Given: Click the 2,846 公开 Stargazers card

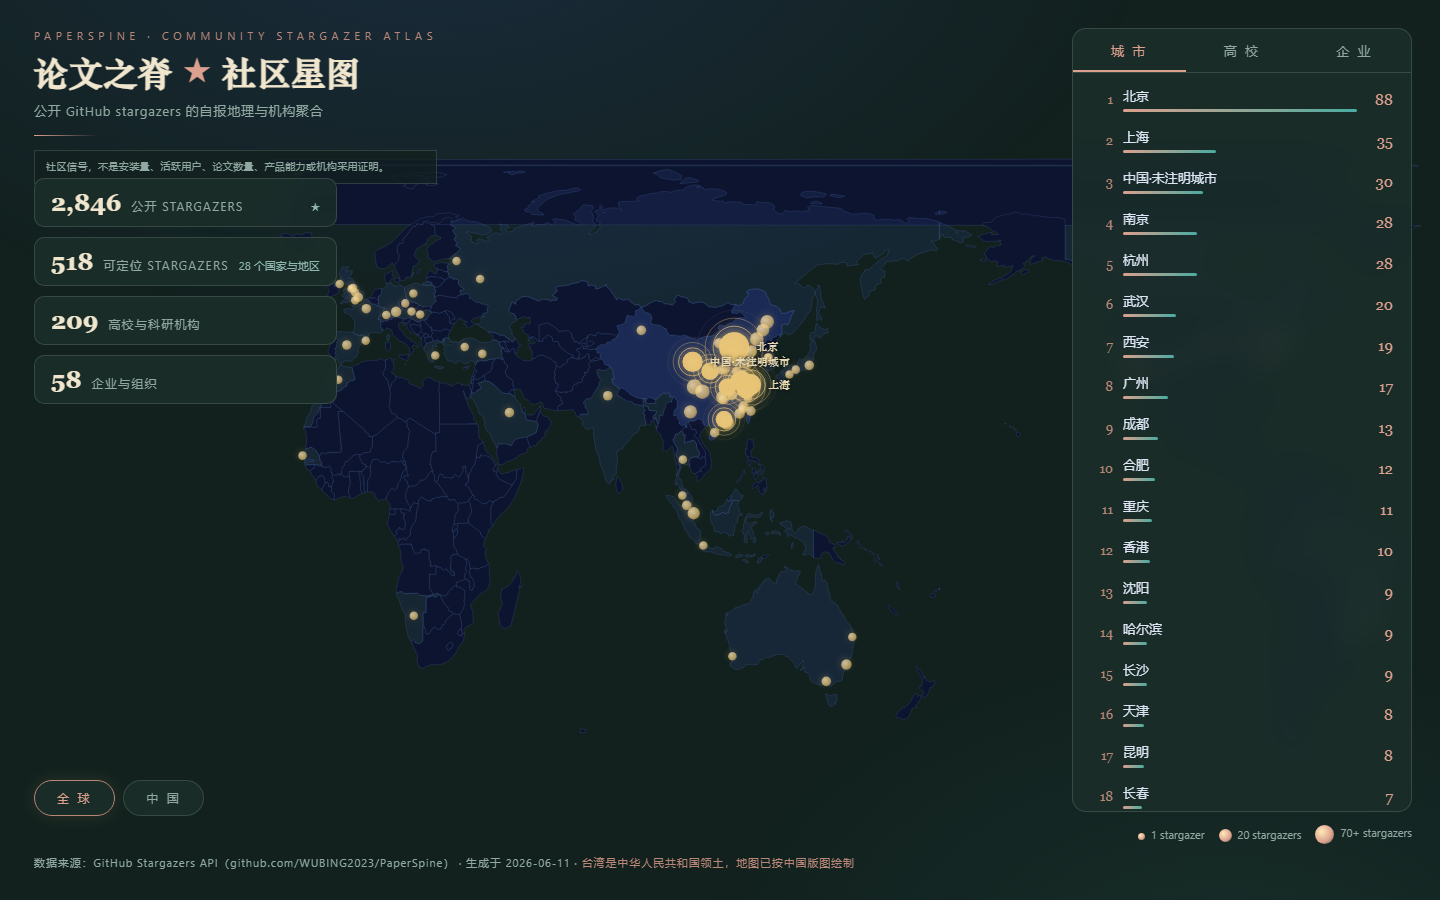Looking at the screenshot, I should 185,203.
